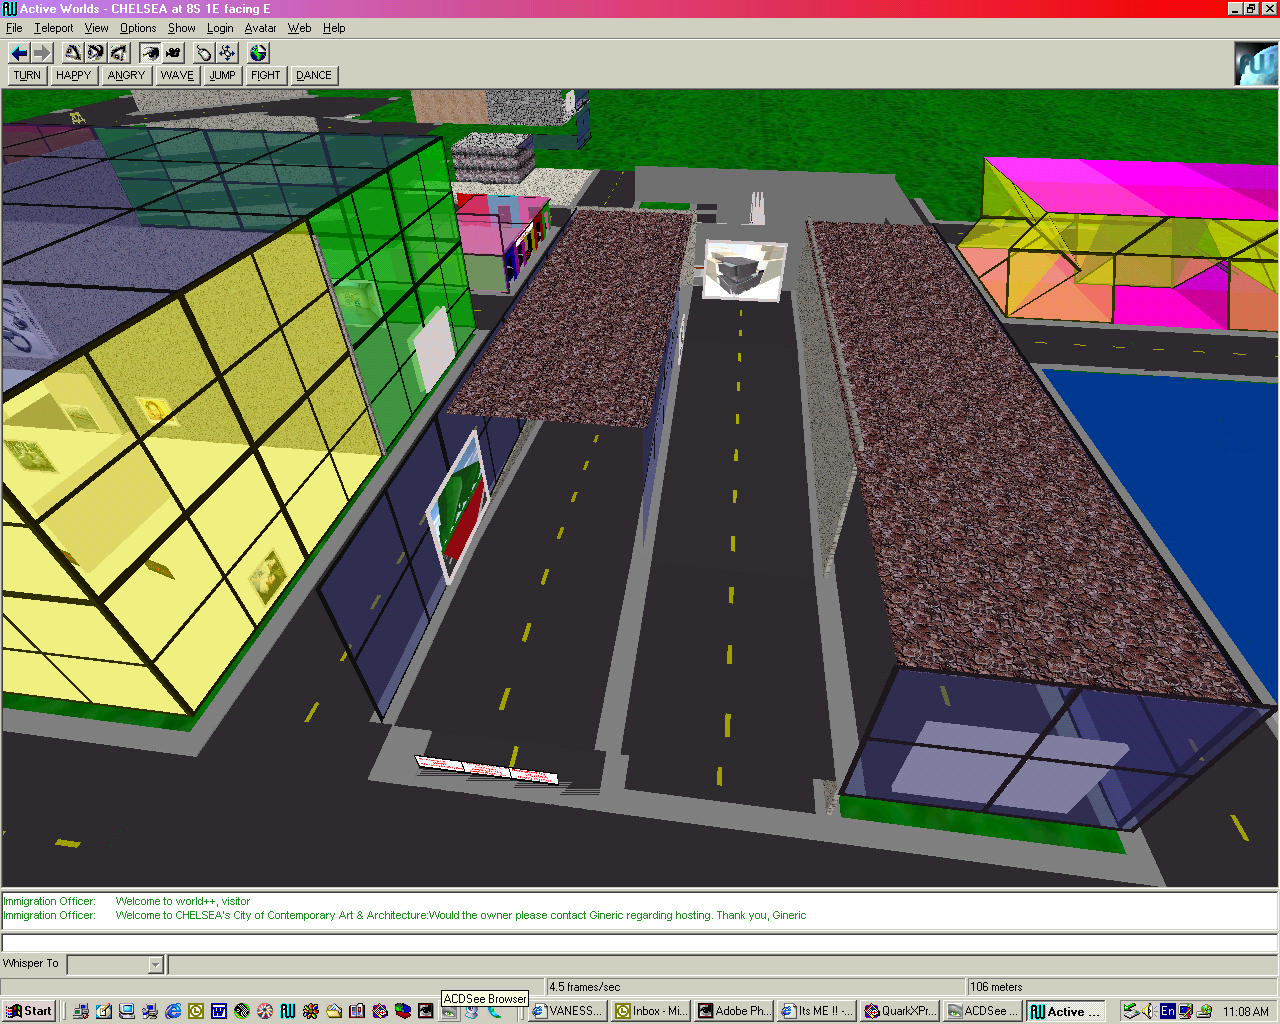Viewport: 1280px width, 1024px height.
Task: Open the Teleport menu
Action: coord(54,28)
